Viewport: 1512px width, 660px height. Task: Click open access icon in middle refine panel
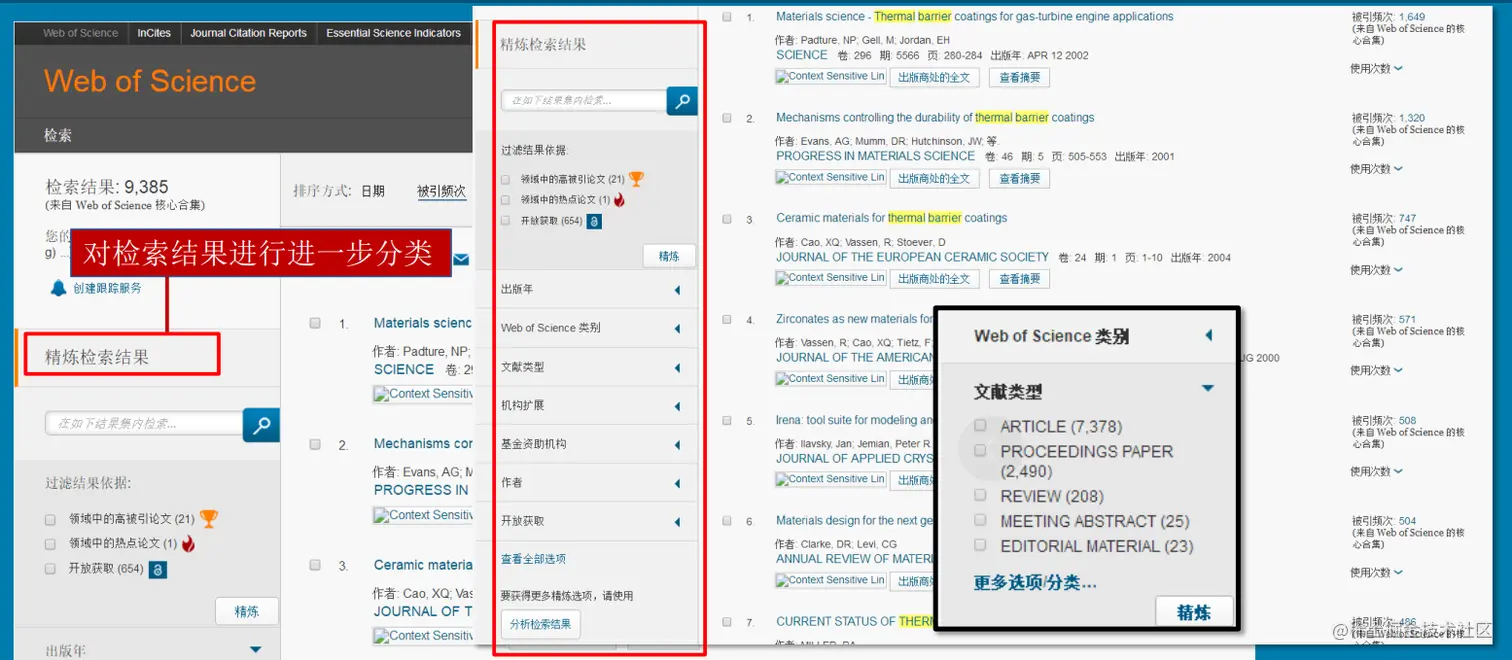594,221
